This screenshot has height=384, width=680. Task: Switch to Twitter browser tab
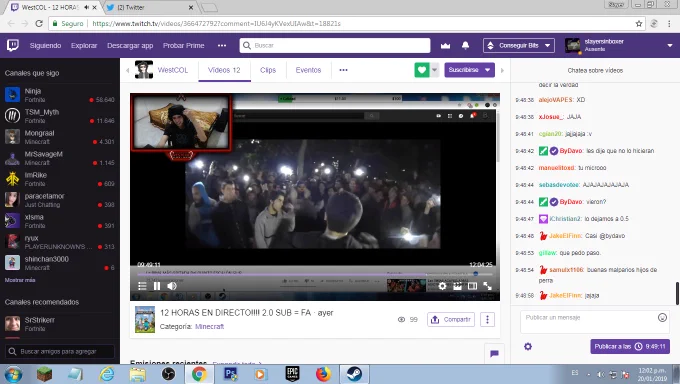tap(150, 7)
